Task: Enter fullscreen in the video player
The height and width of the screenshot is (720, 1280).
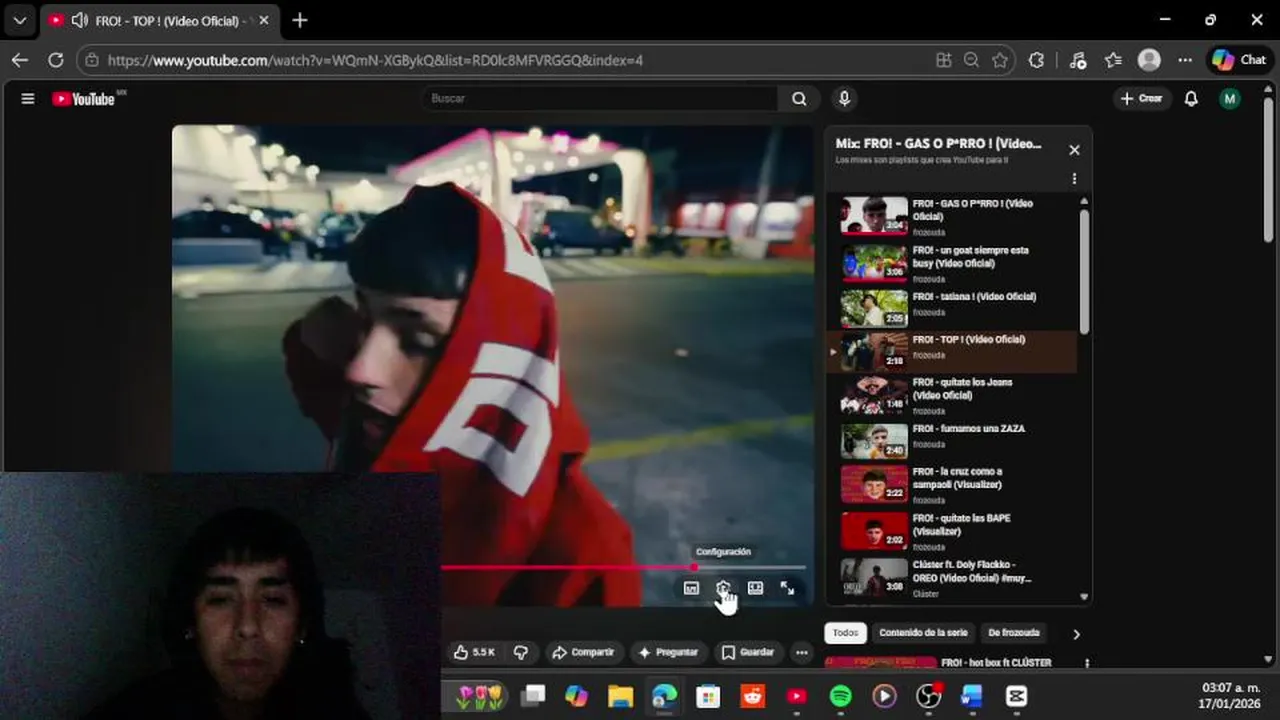Action: click(787, 588)
